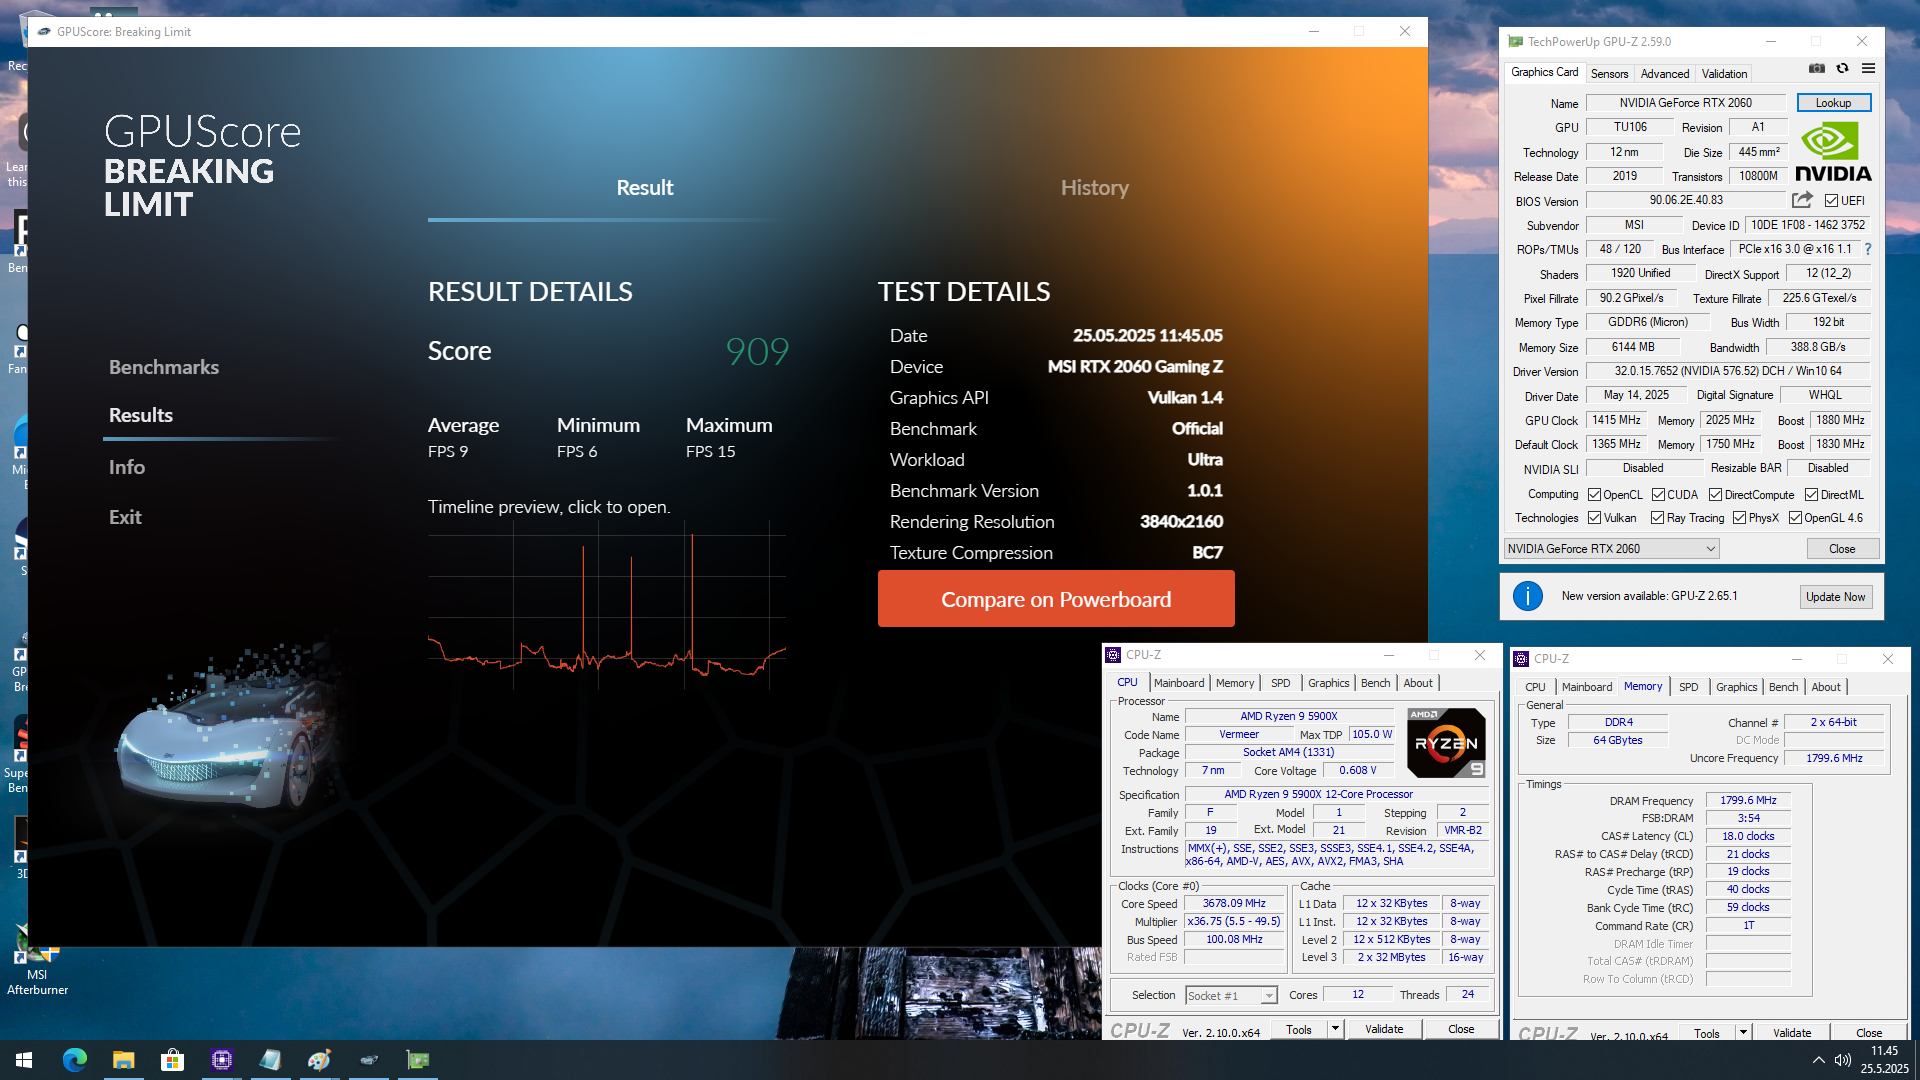Switch to the Sensors tab in GPU-Z
The width and height of the screenshot is (1920, 1080).
point(1609,73)
